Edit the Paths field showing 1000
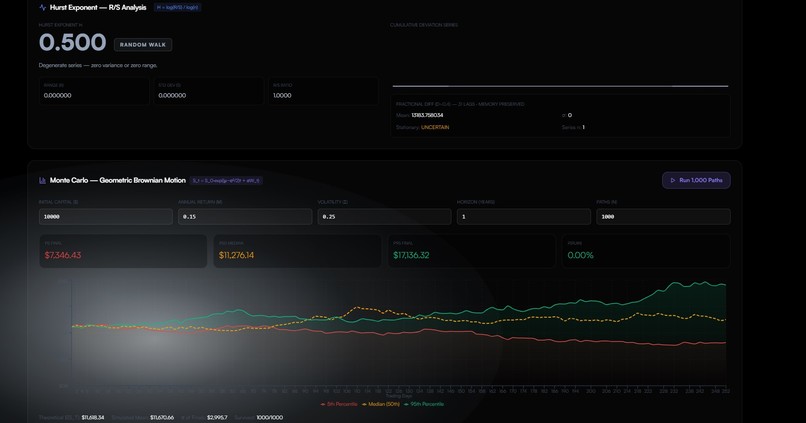The width and height of the screenshot is (806, 423). (663, 217)
